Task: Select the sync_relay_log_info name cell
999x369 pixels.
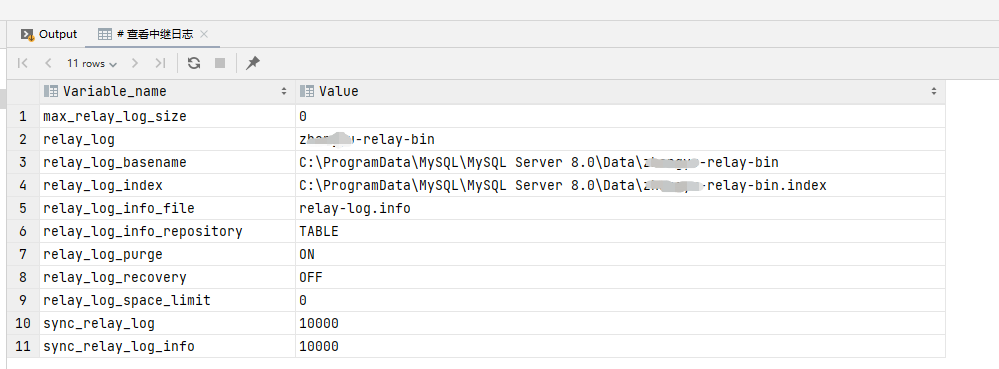Action: point(168,346)
